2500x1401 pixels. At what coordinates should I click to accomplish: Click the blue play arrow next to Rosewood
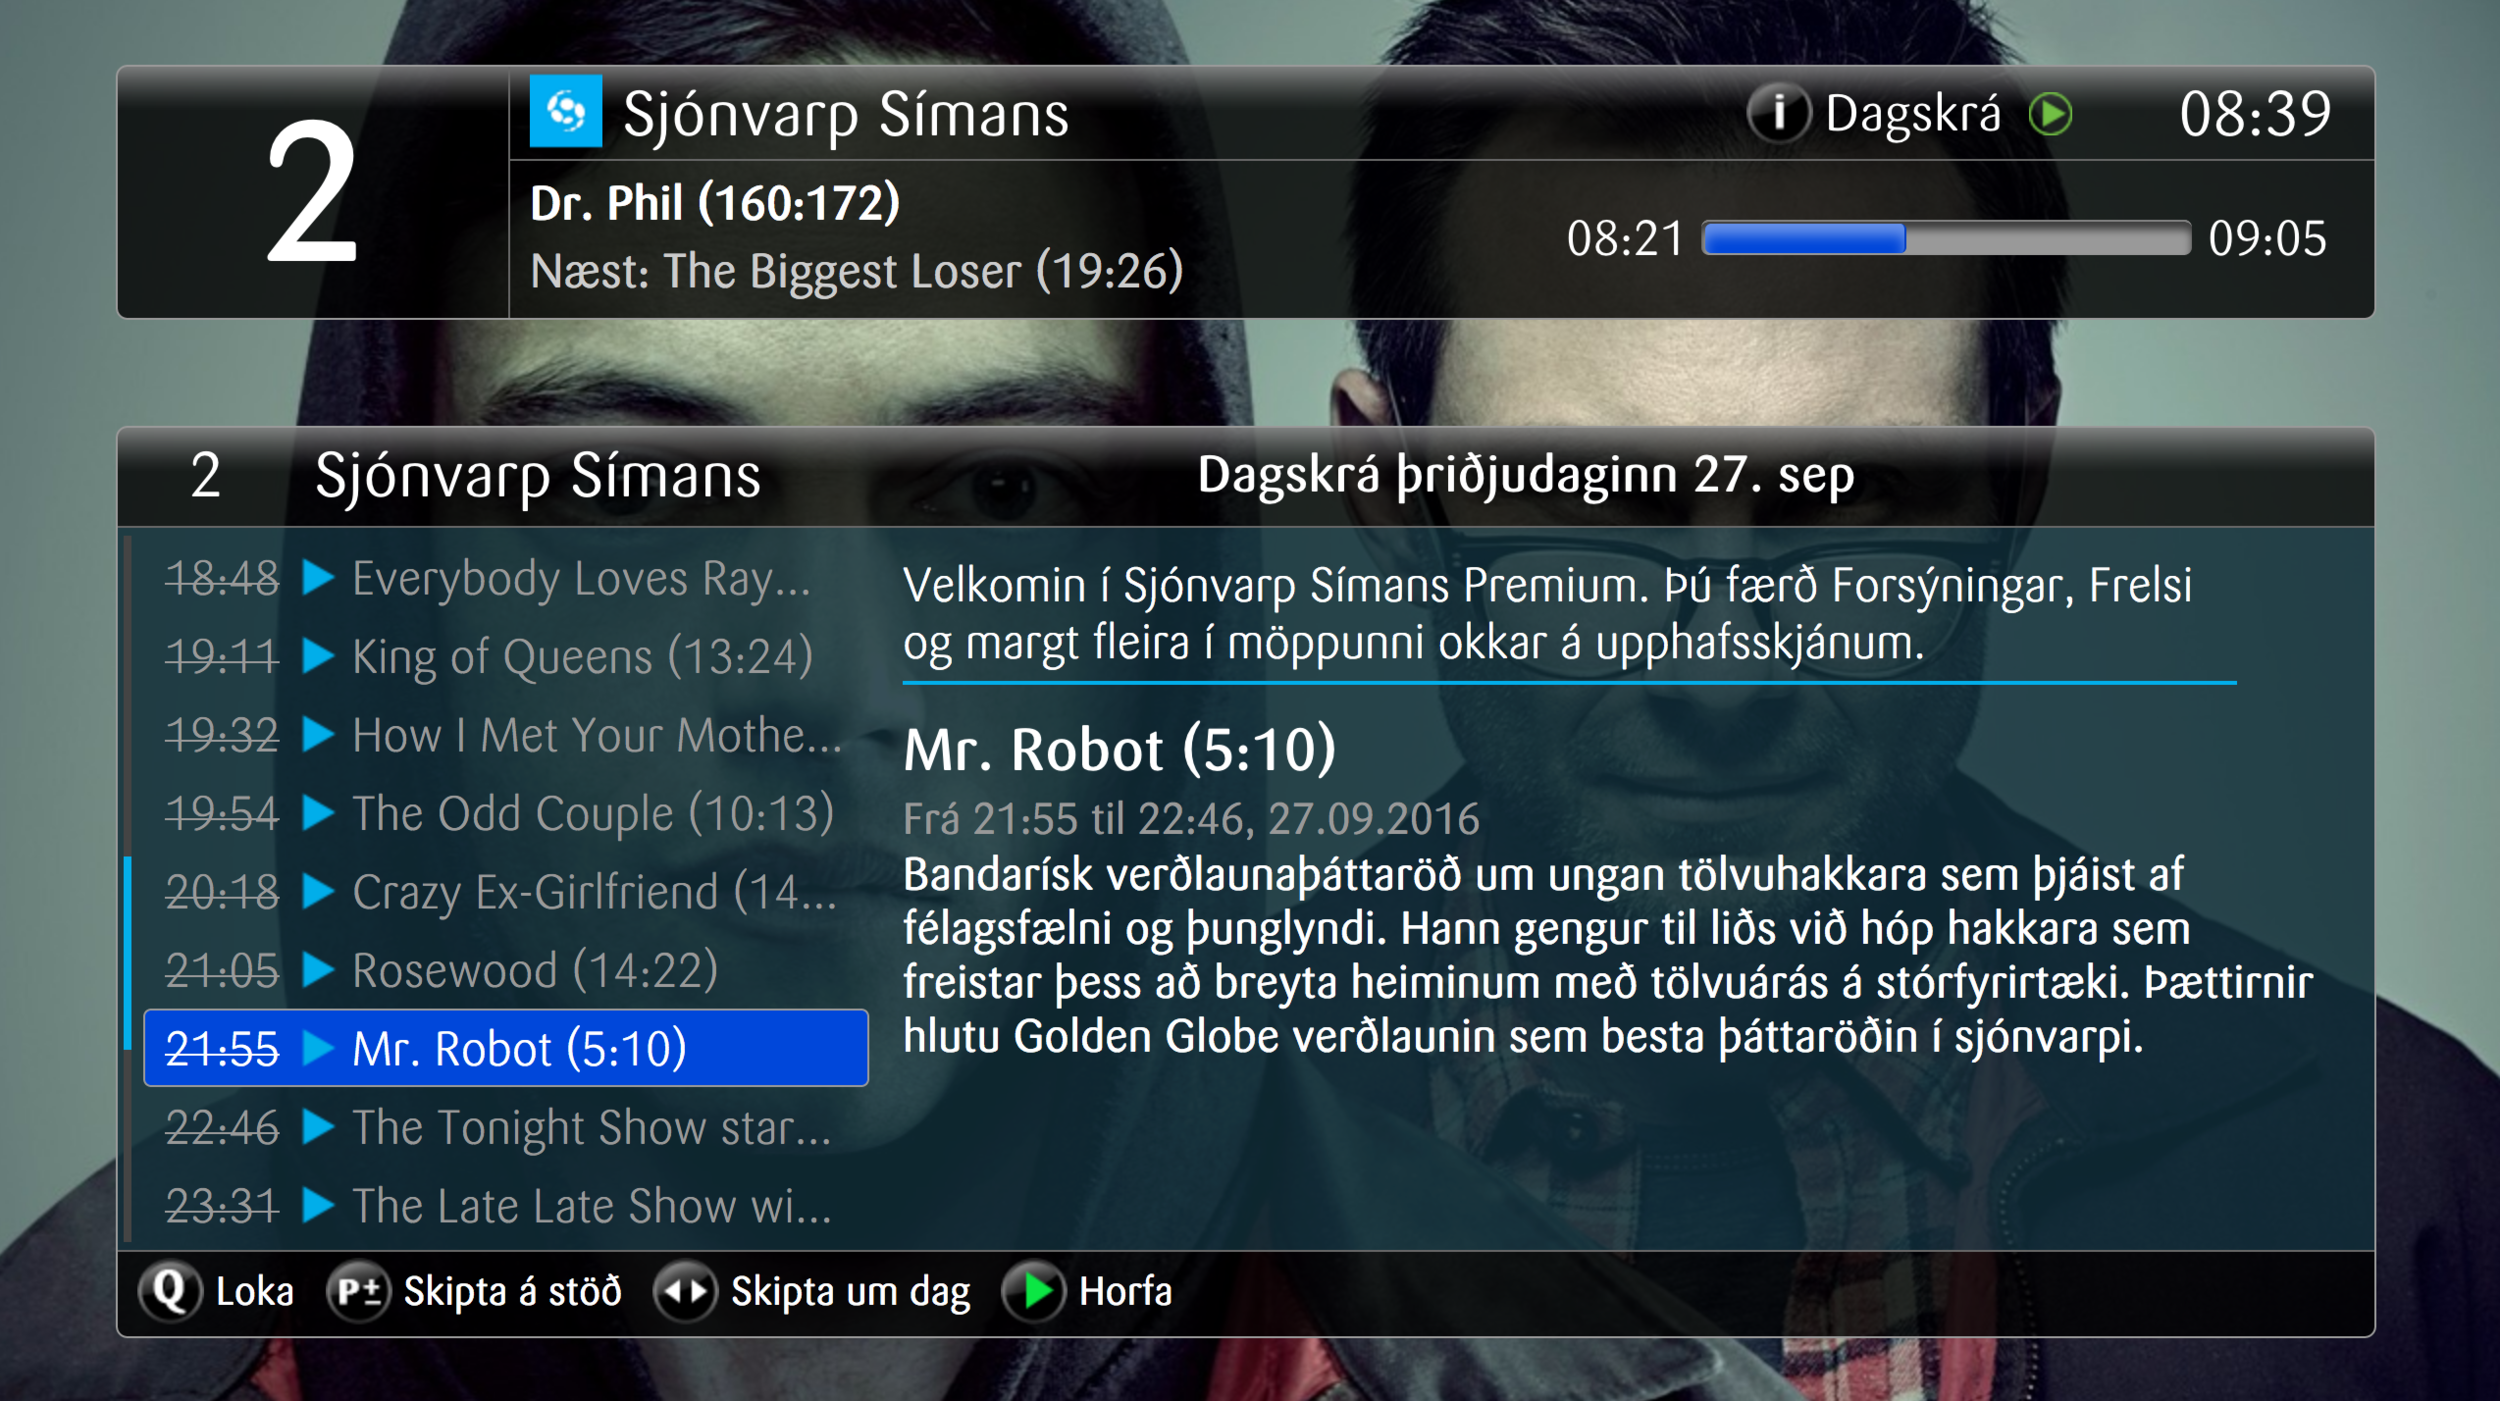tap(317, 968)
